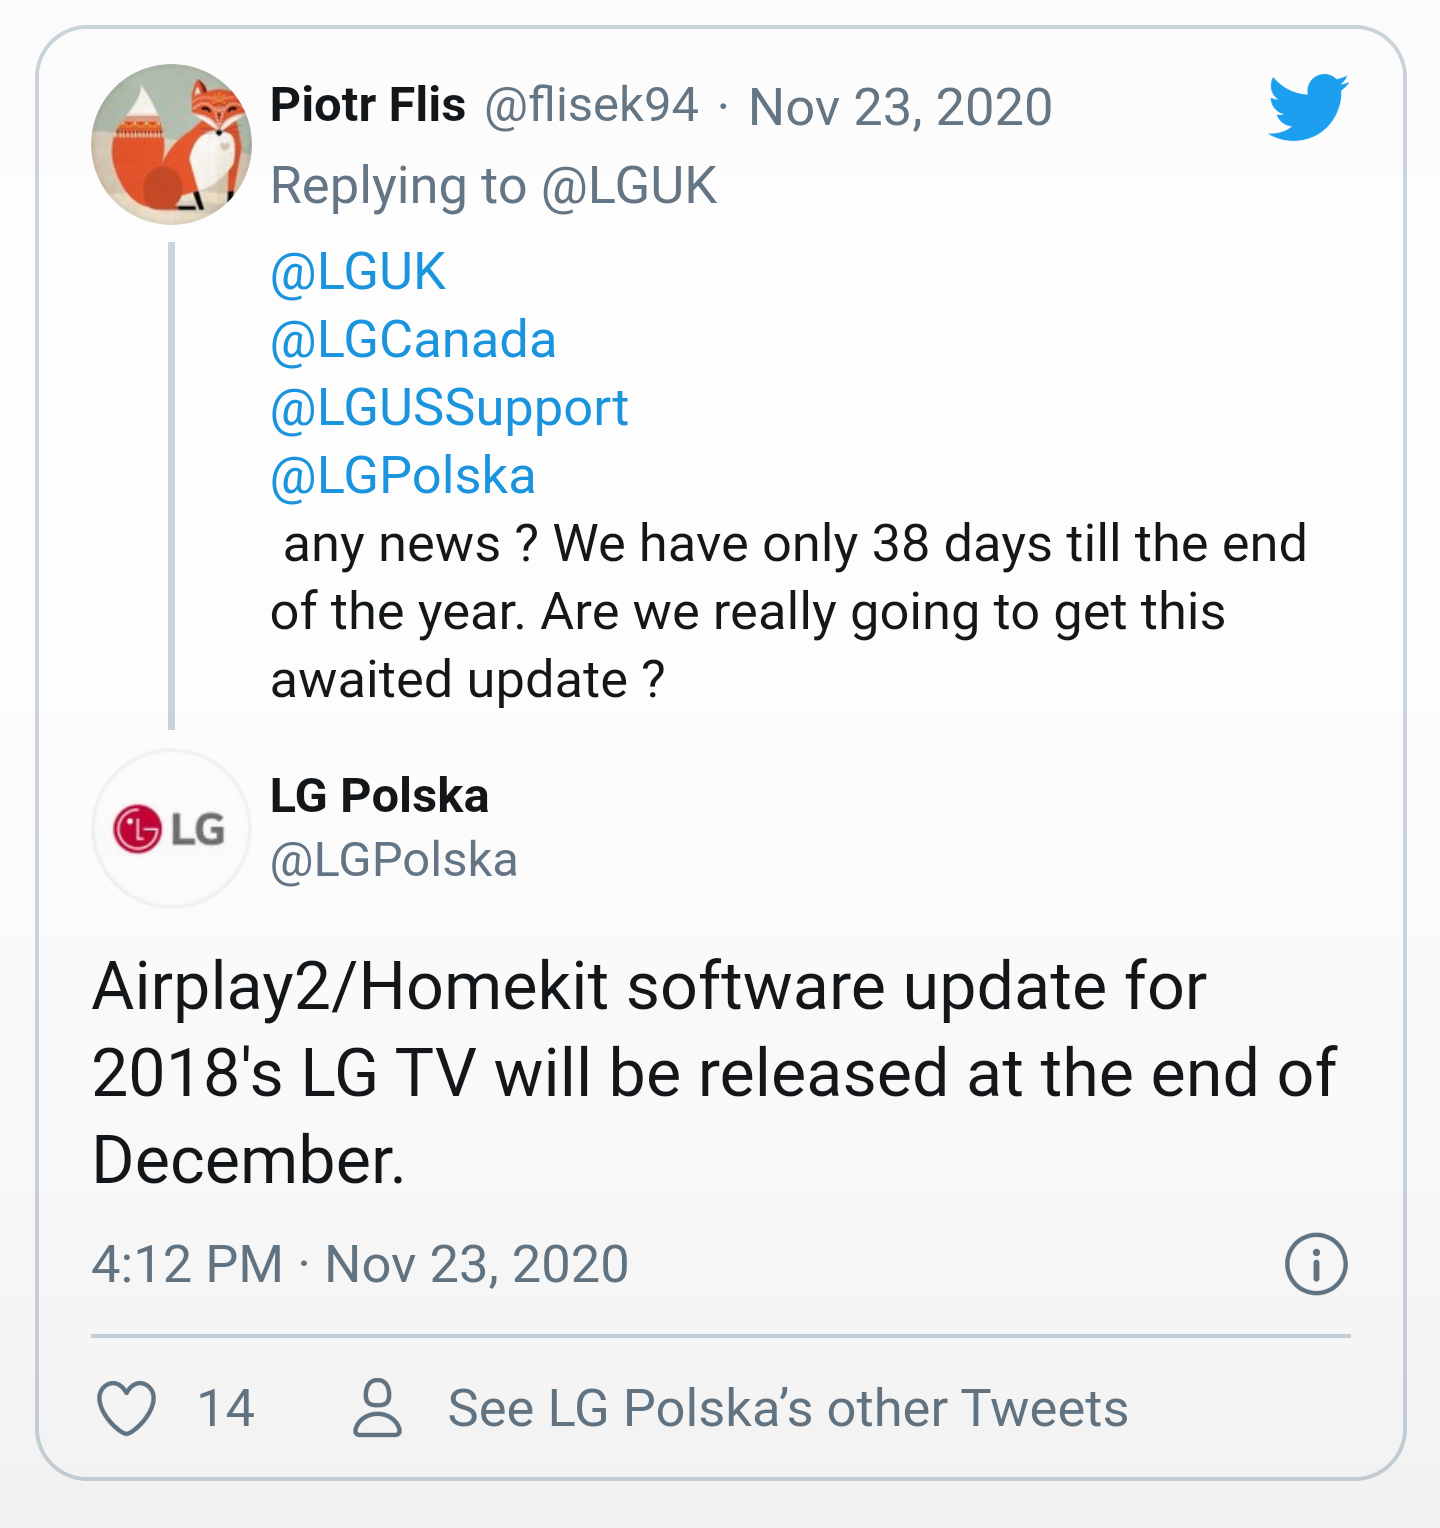The height and width of the screenshot is (1528, 1440).
Task: Open the @LGCanada mention link
Action: (413, 340)
